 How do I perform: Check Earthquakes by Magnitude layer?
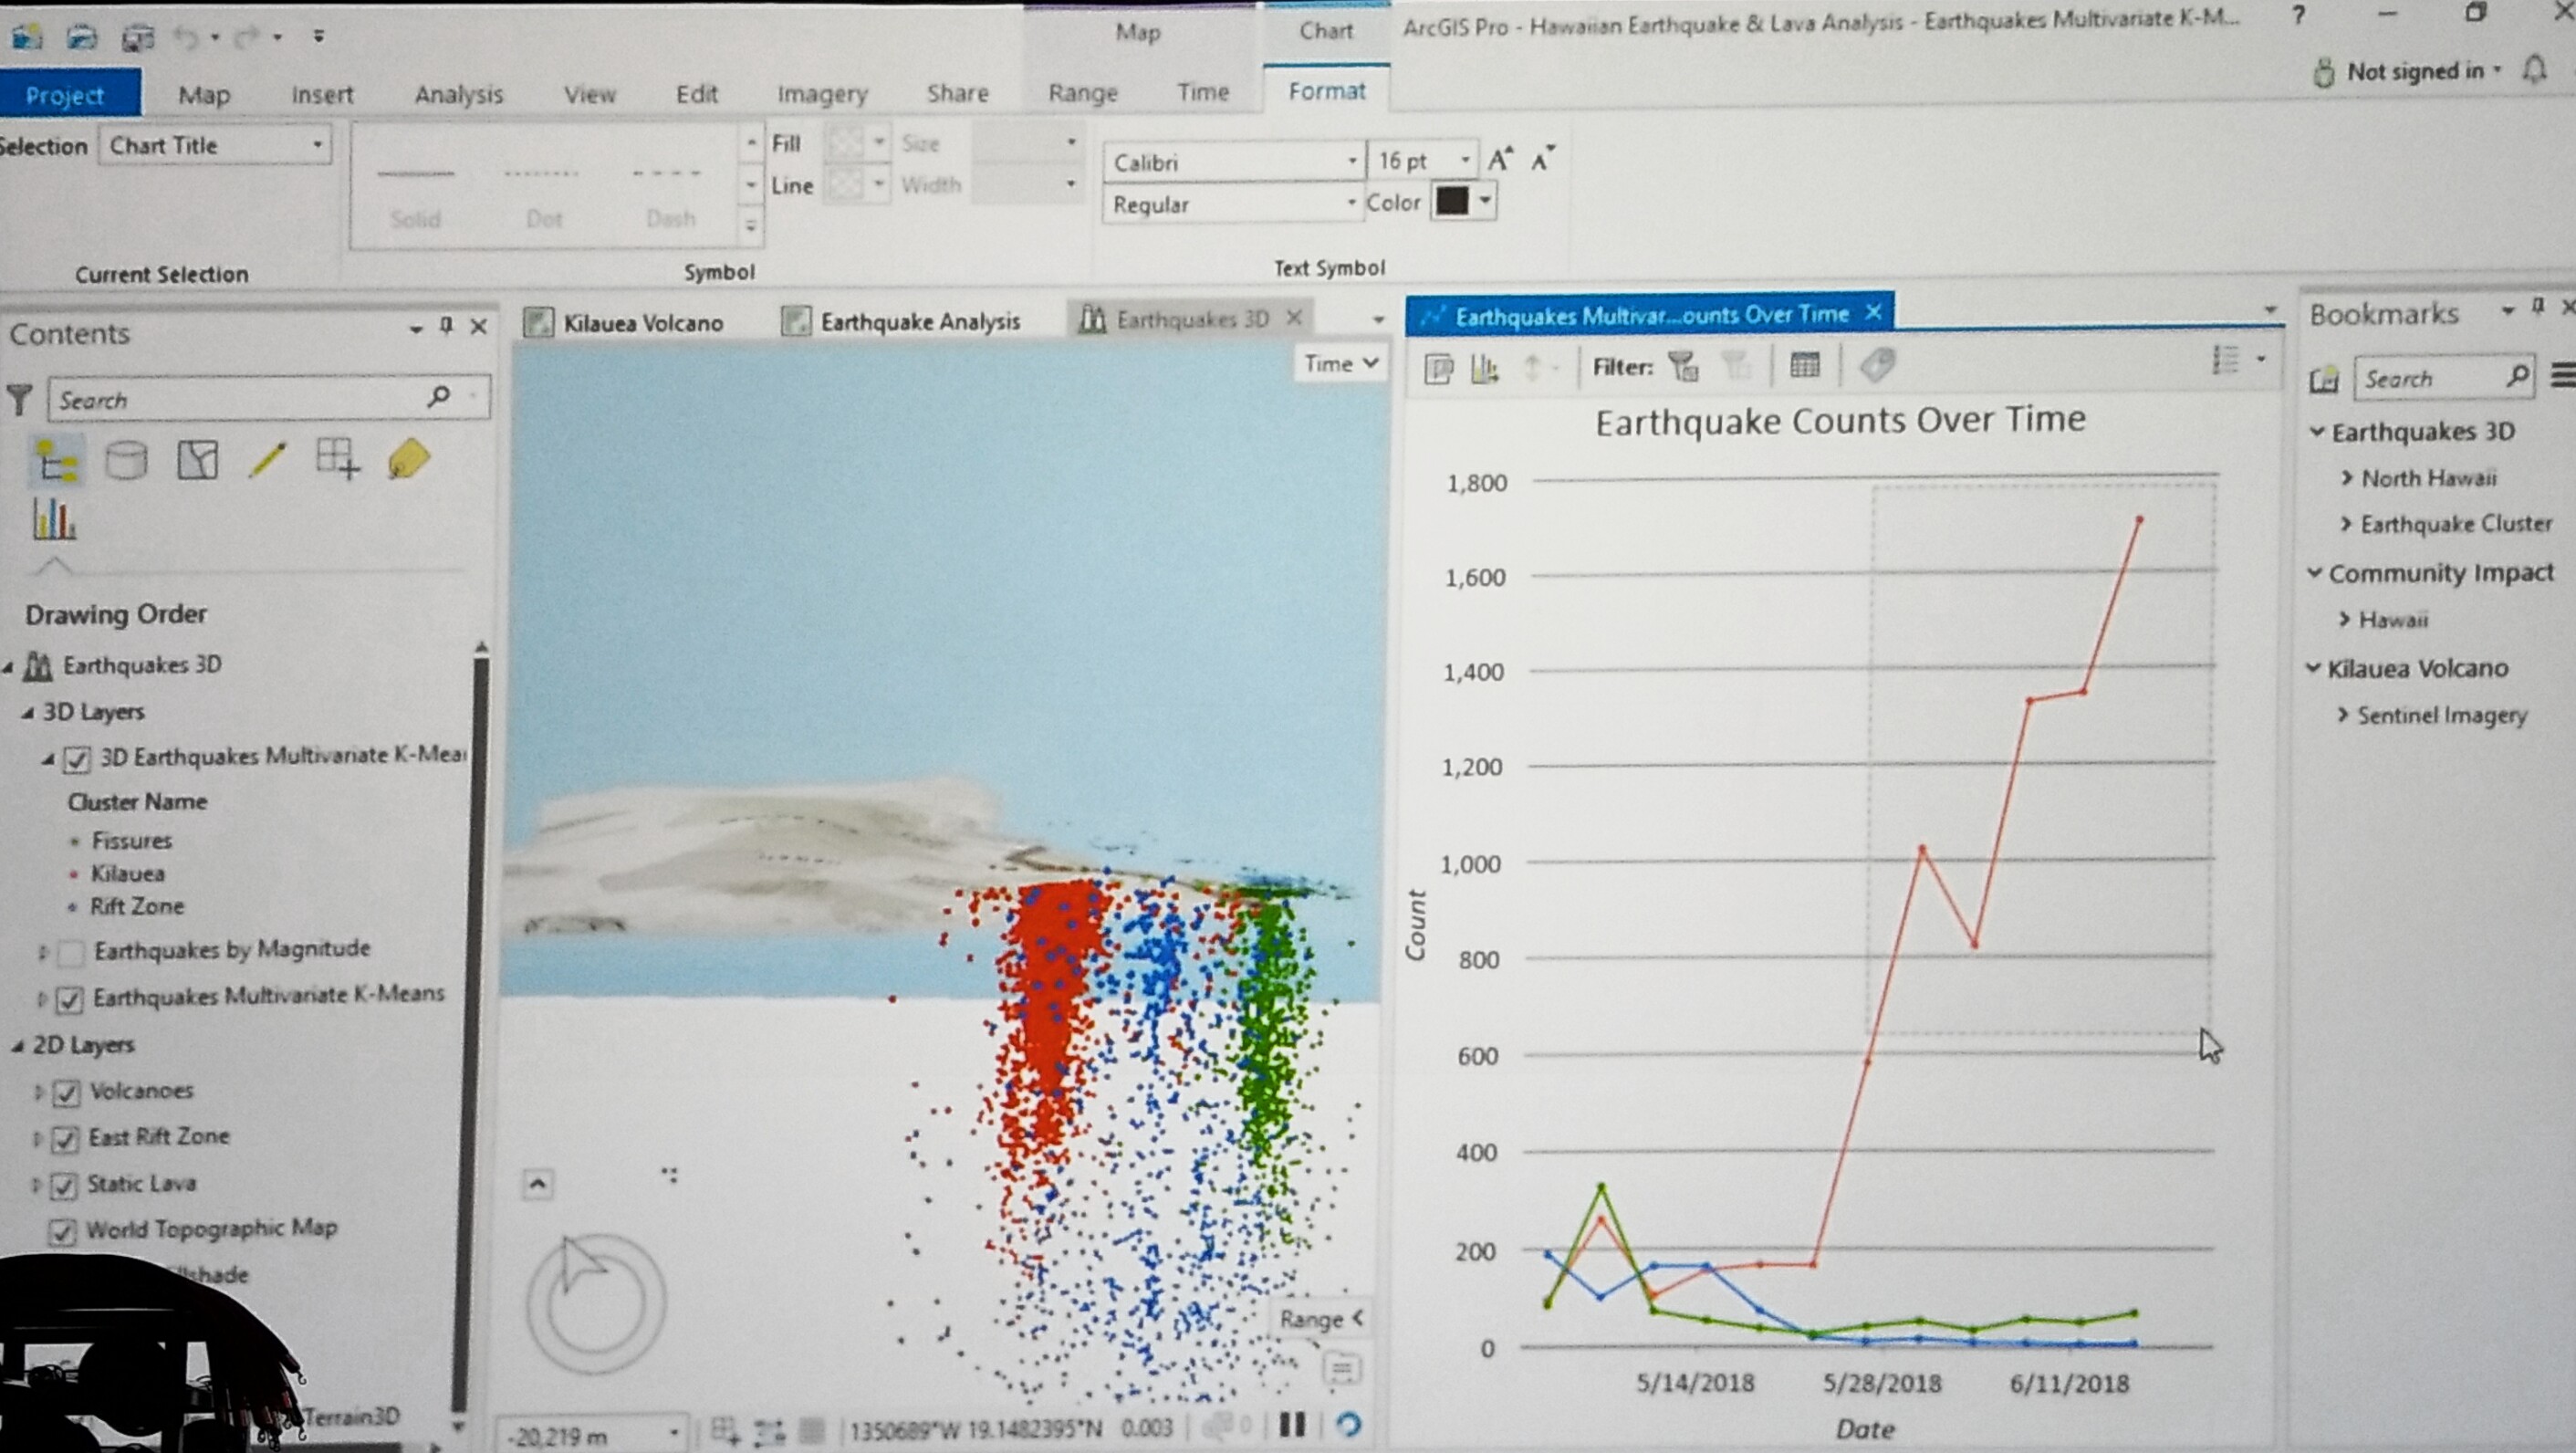click(71, 952)
